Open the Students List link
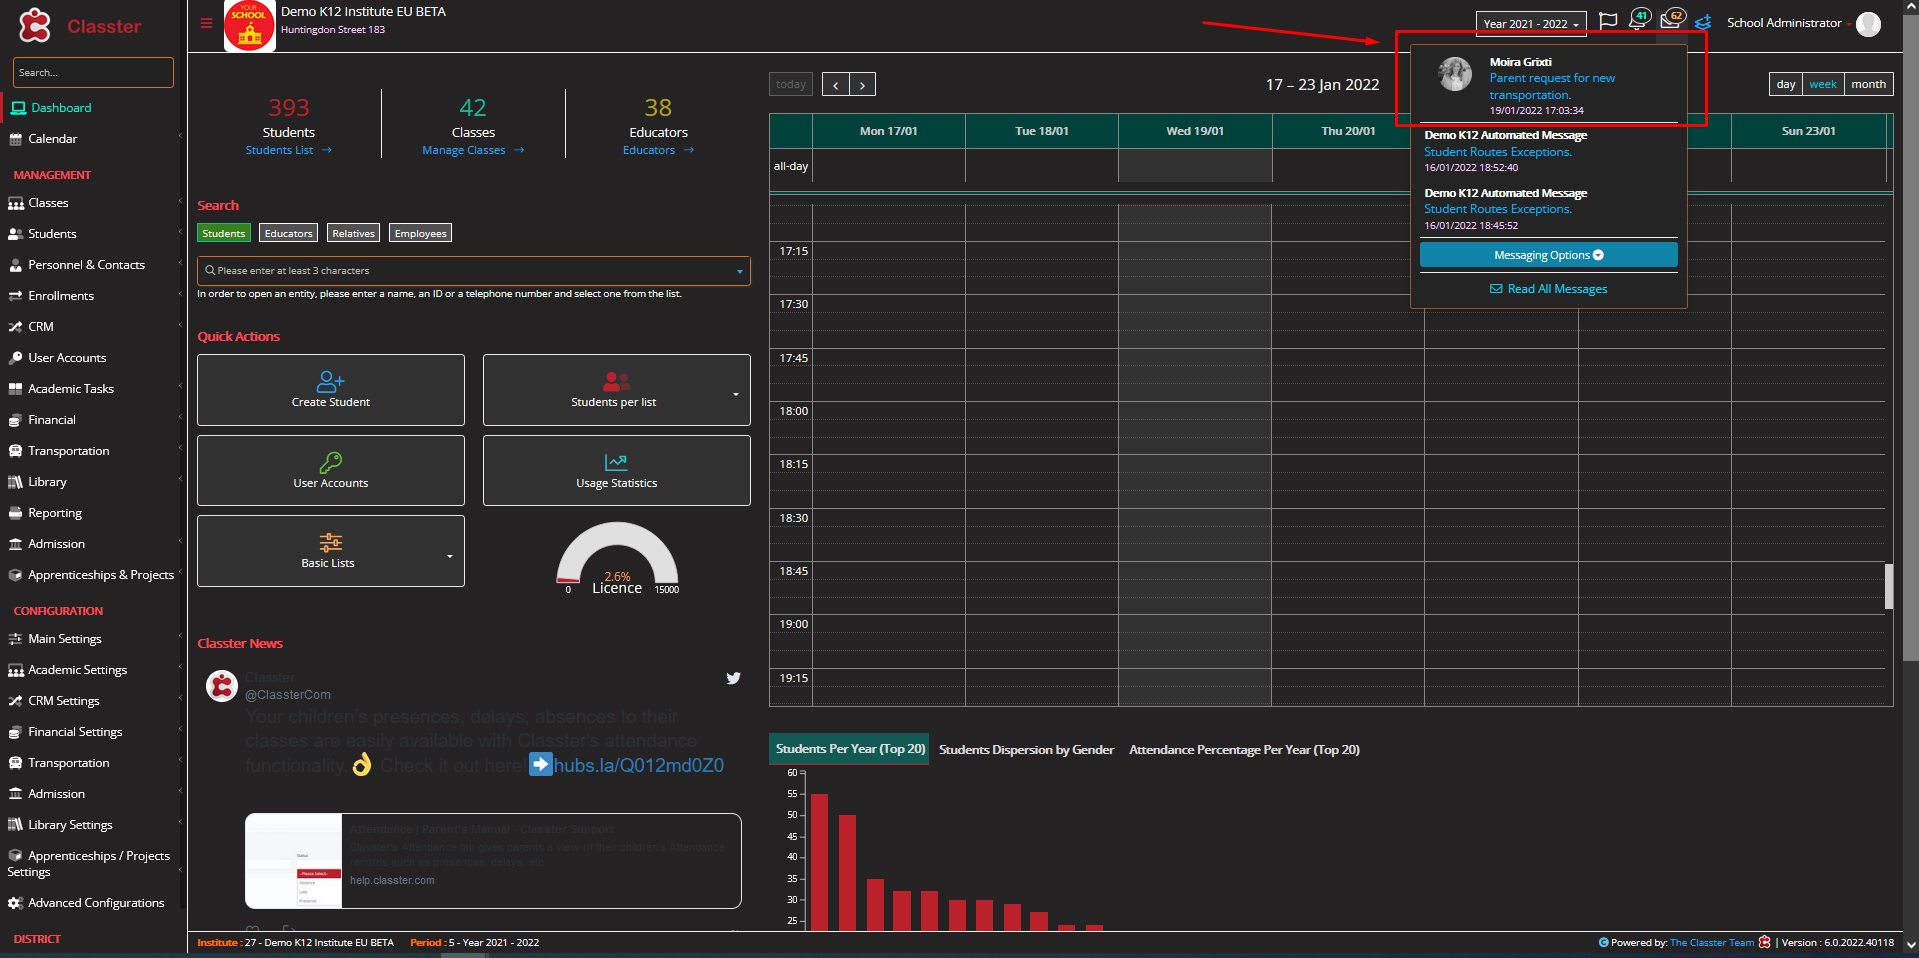1919x958 pixels. point(288,150)
